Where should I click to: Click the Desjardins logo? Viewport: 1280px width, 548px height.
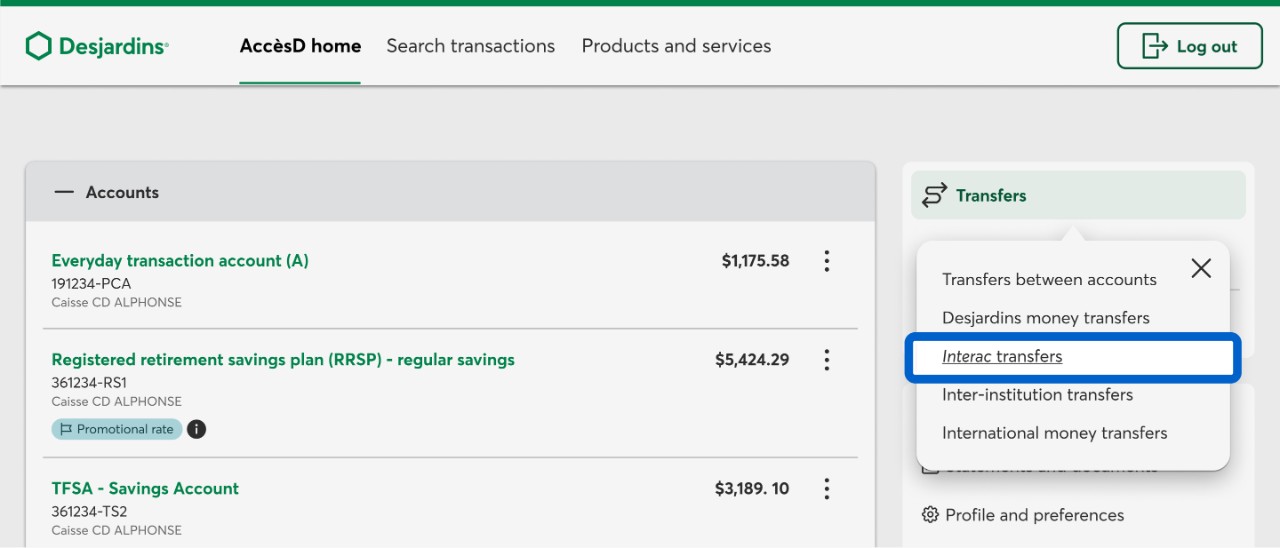click(97, 46)
